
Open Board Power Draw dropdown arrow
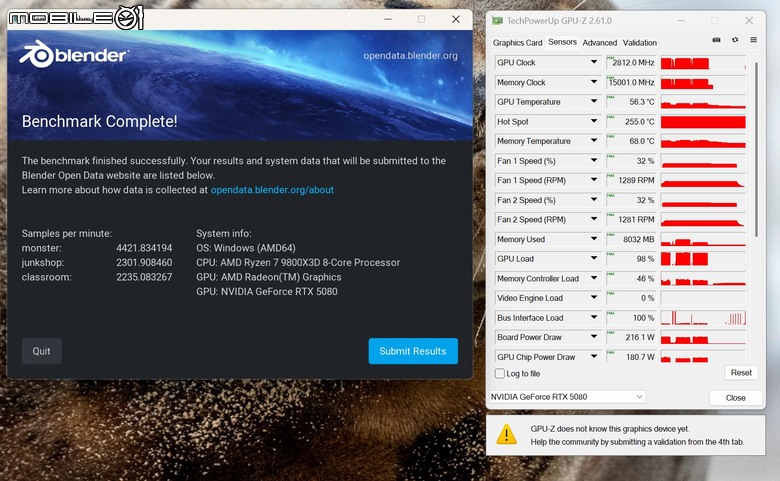click(x=593, y=337)
